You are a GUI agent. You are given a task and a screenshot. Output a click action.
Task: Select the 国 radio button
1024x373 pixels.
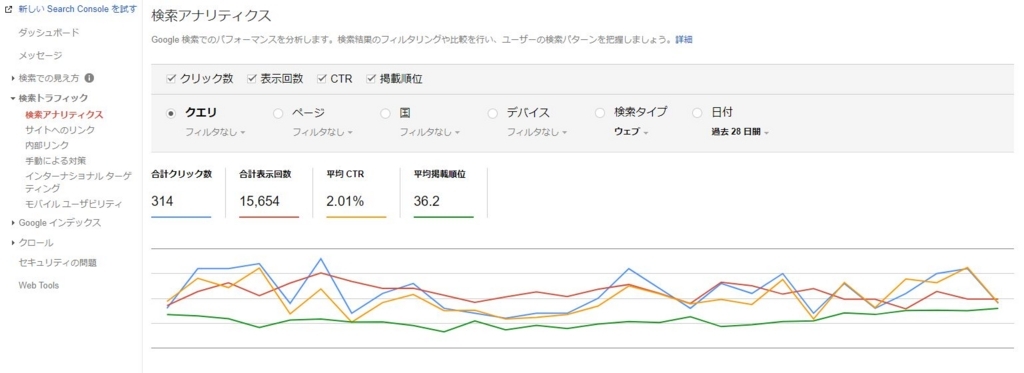(x=385, y=113)
